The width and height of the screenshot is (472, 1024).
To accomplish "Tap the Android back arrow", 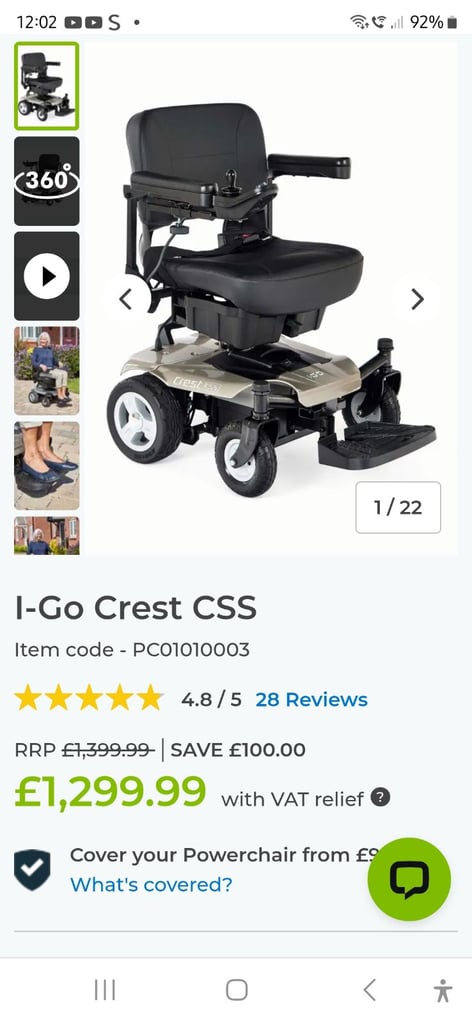I will click(370, 991).
